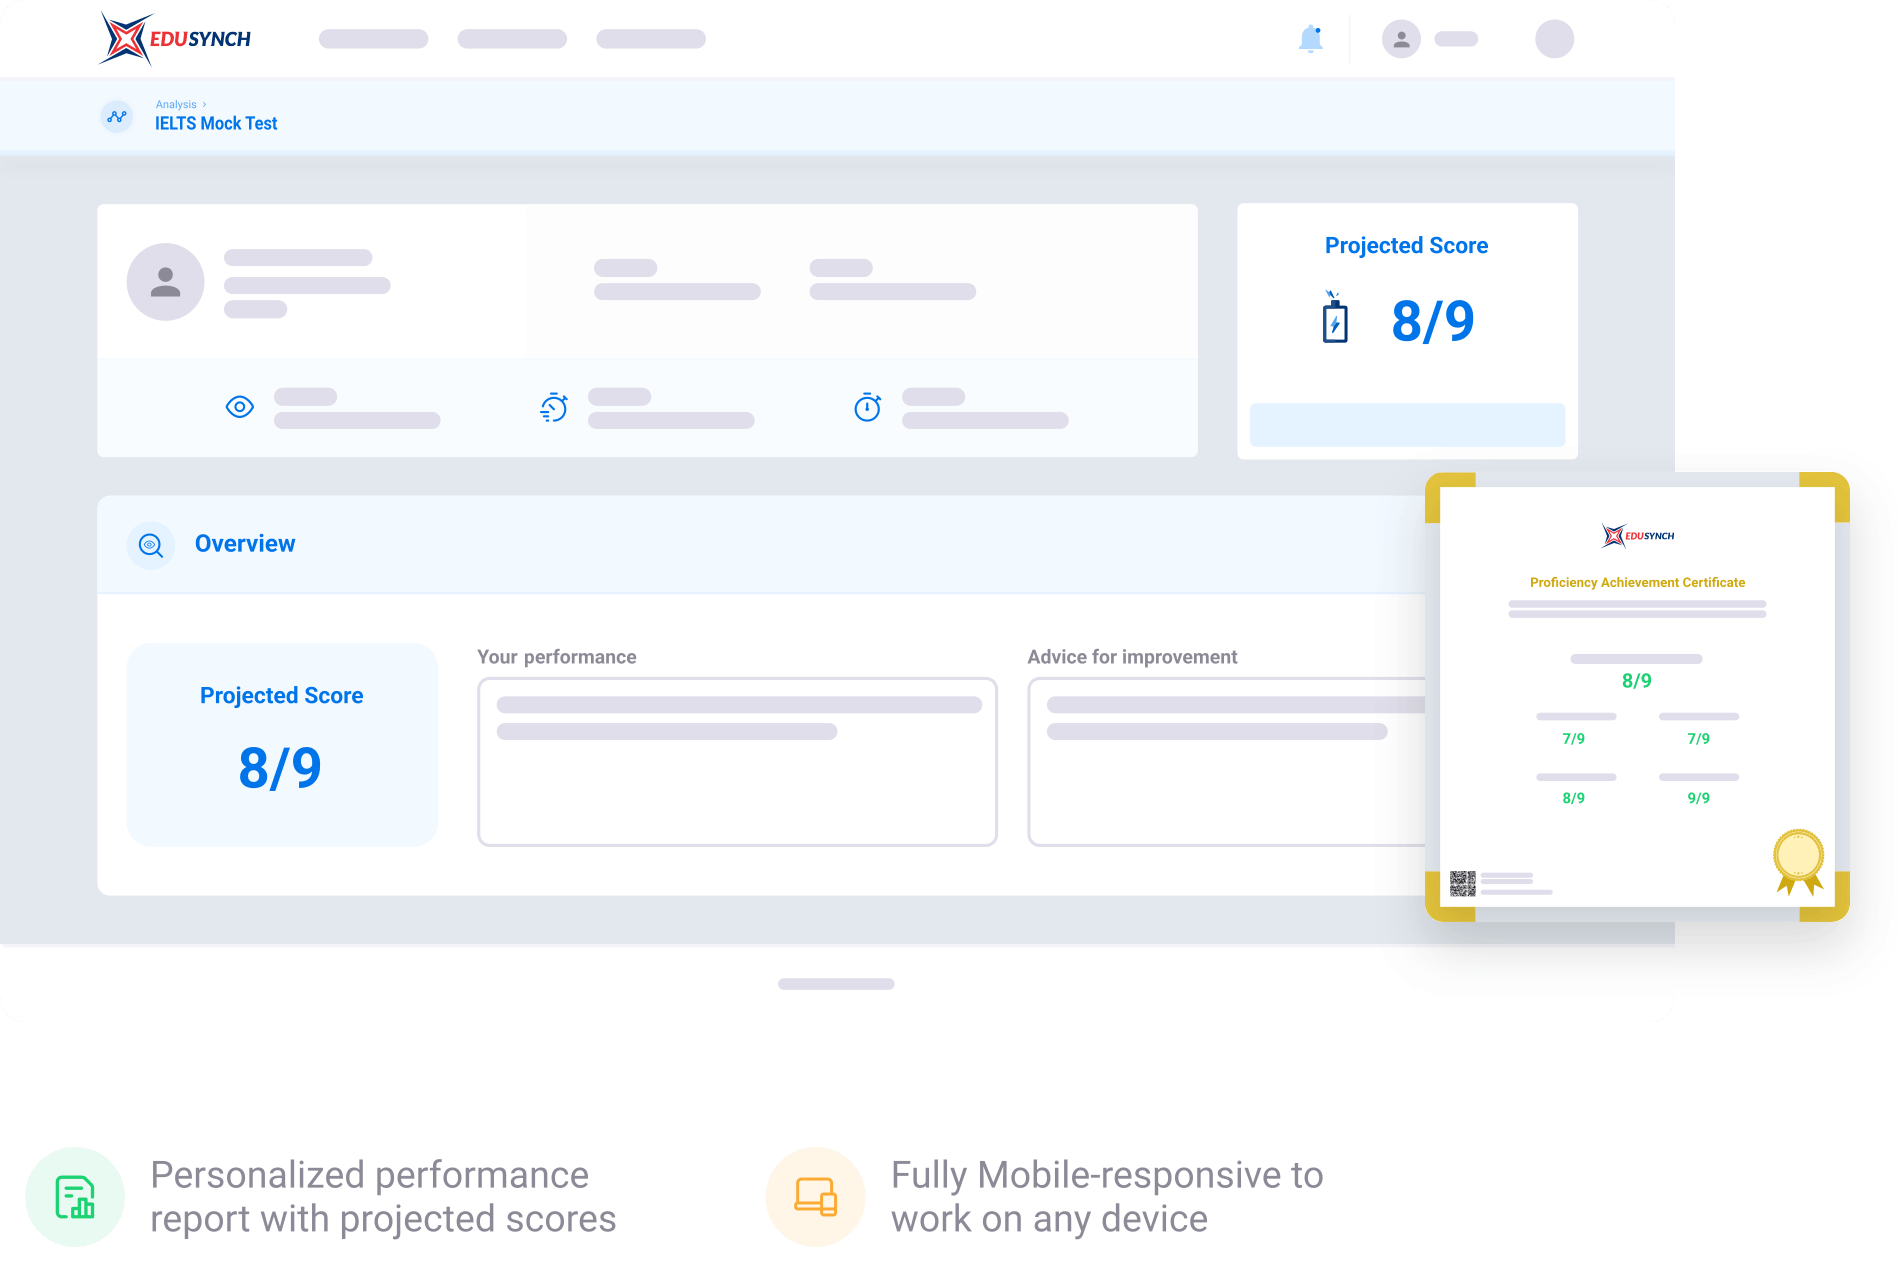Viewport: 1900px width, 1272px height.
Task: Click the green 9/9 score on certificate
Action: point(1698,798)
